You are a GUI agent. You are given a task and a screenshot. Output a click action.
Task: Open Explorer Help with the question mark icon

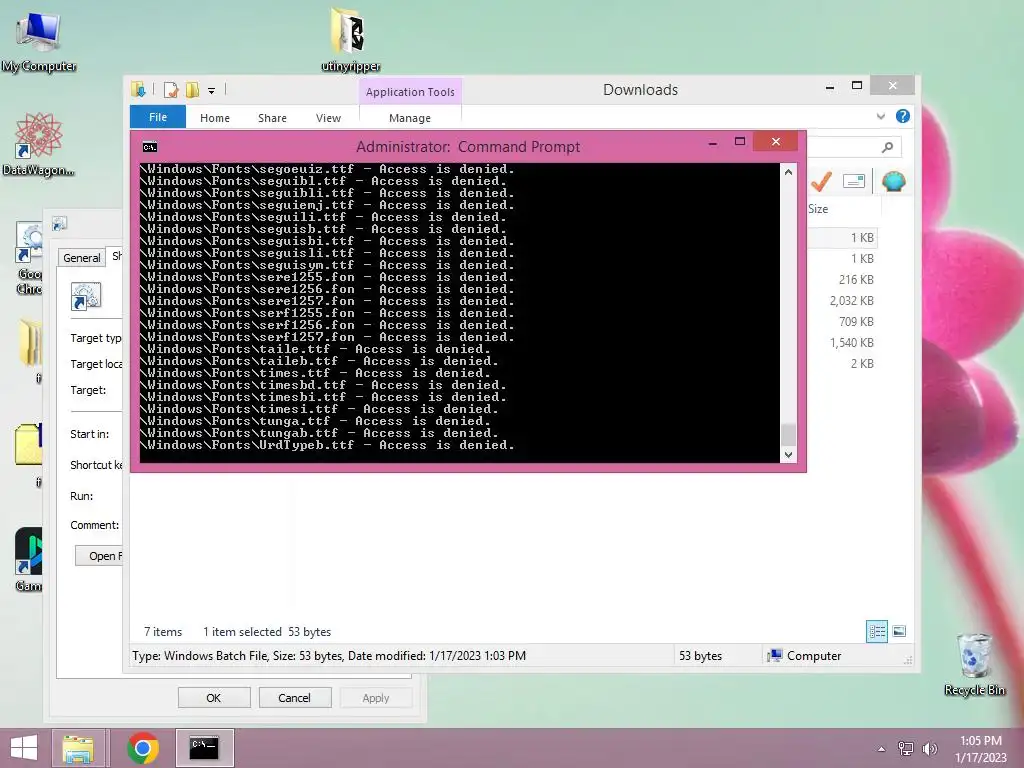pyautogui.click(x=903, y=116)
